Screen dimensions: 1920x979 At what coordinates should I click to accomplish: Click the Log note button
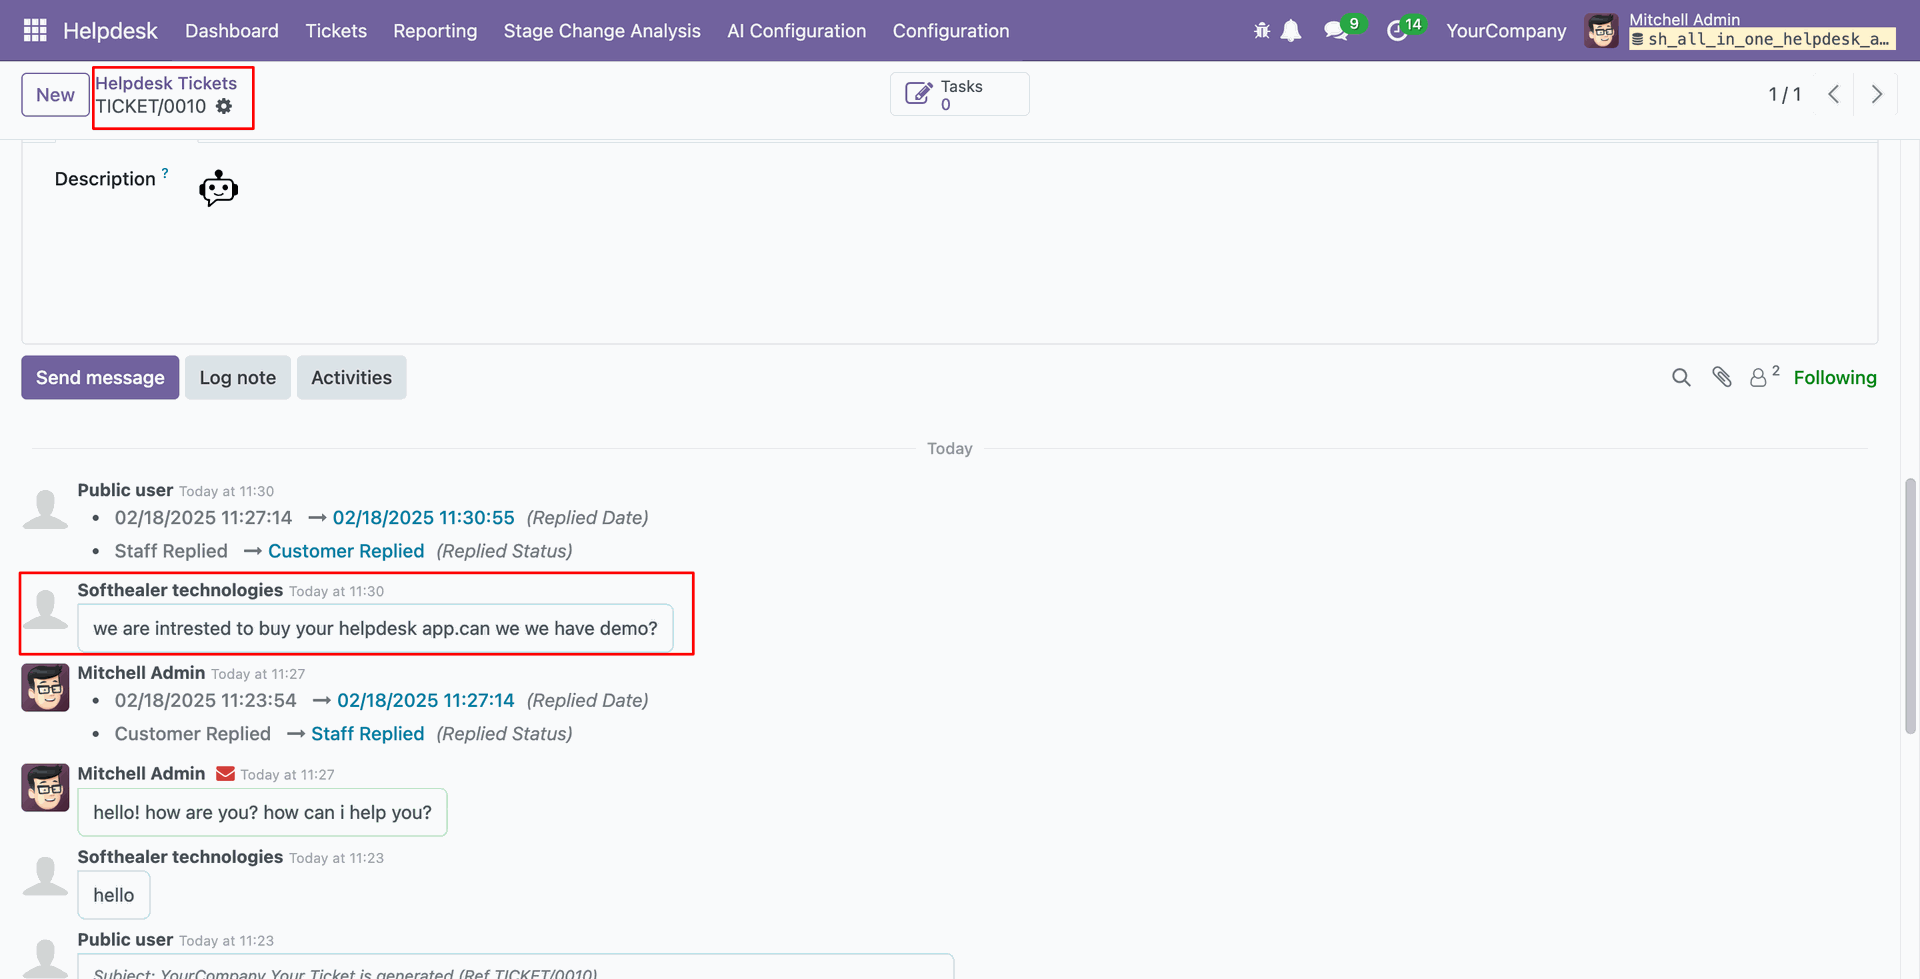point(238,377)
